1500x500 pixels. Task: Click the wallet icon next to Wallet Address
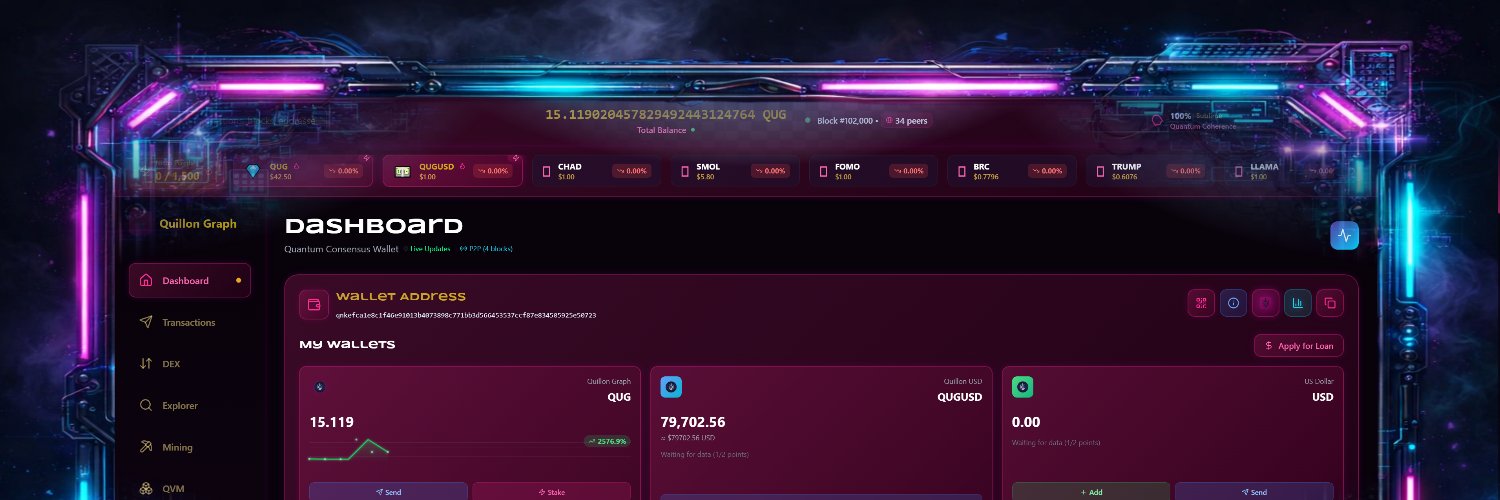point(314,305)
